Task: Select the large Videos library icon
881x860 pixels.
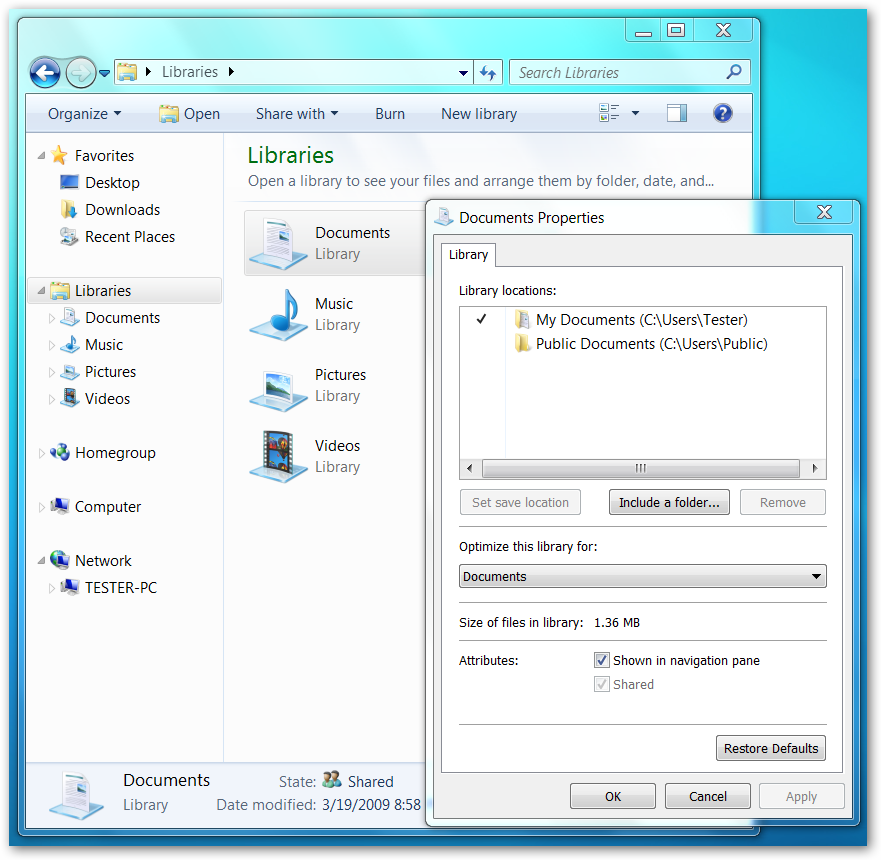Action: tap(278, 456)
